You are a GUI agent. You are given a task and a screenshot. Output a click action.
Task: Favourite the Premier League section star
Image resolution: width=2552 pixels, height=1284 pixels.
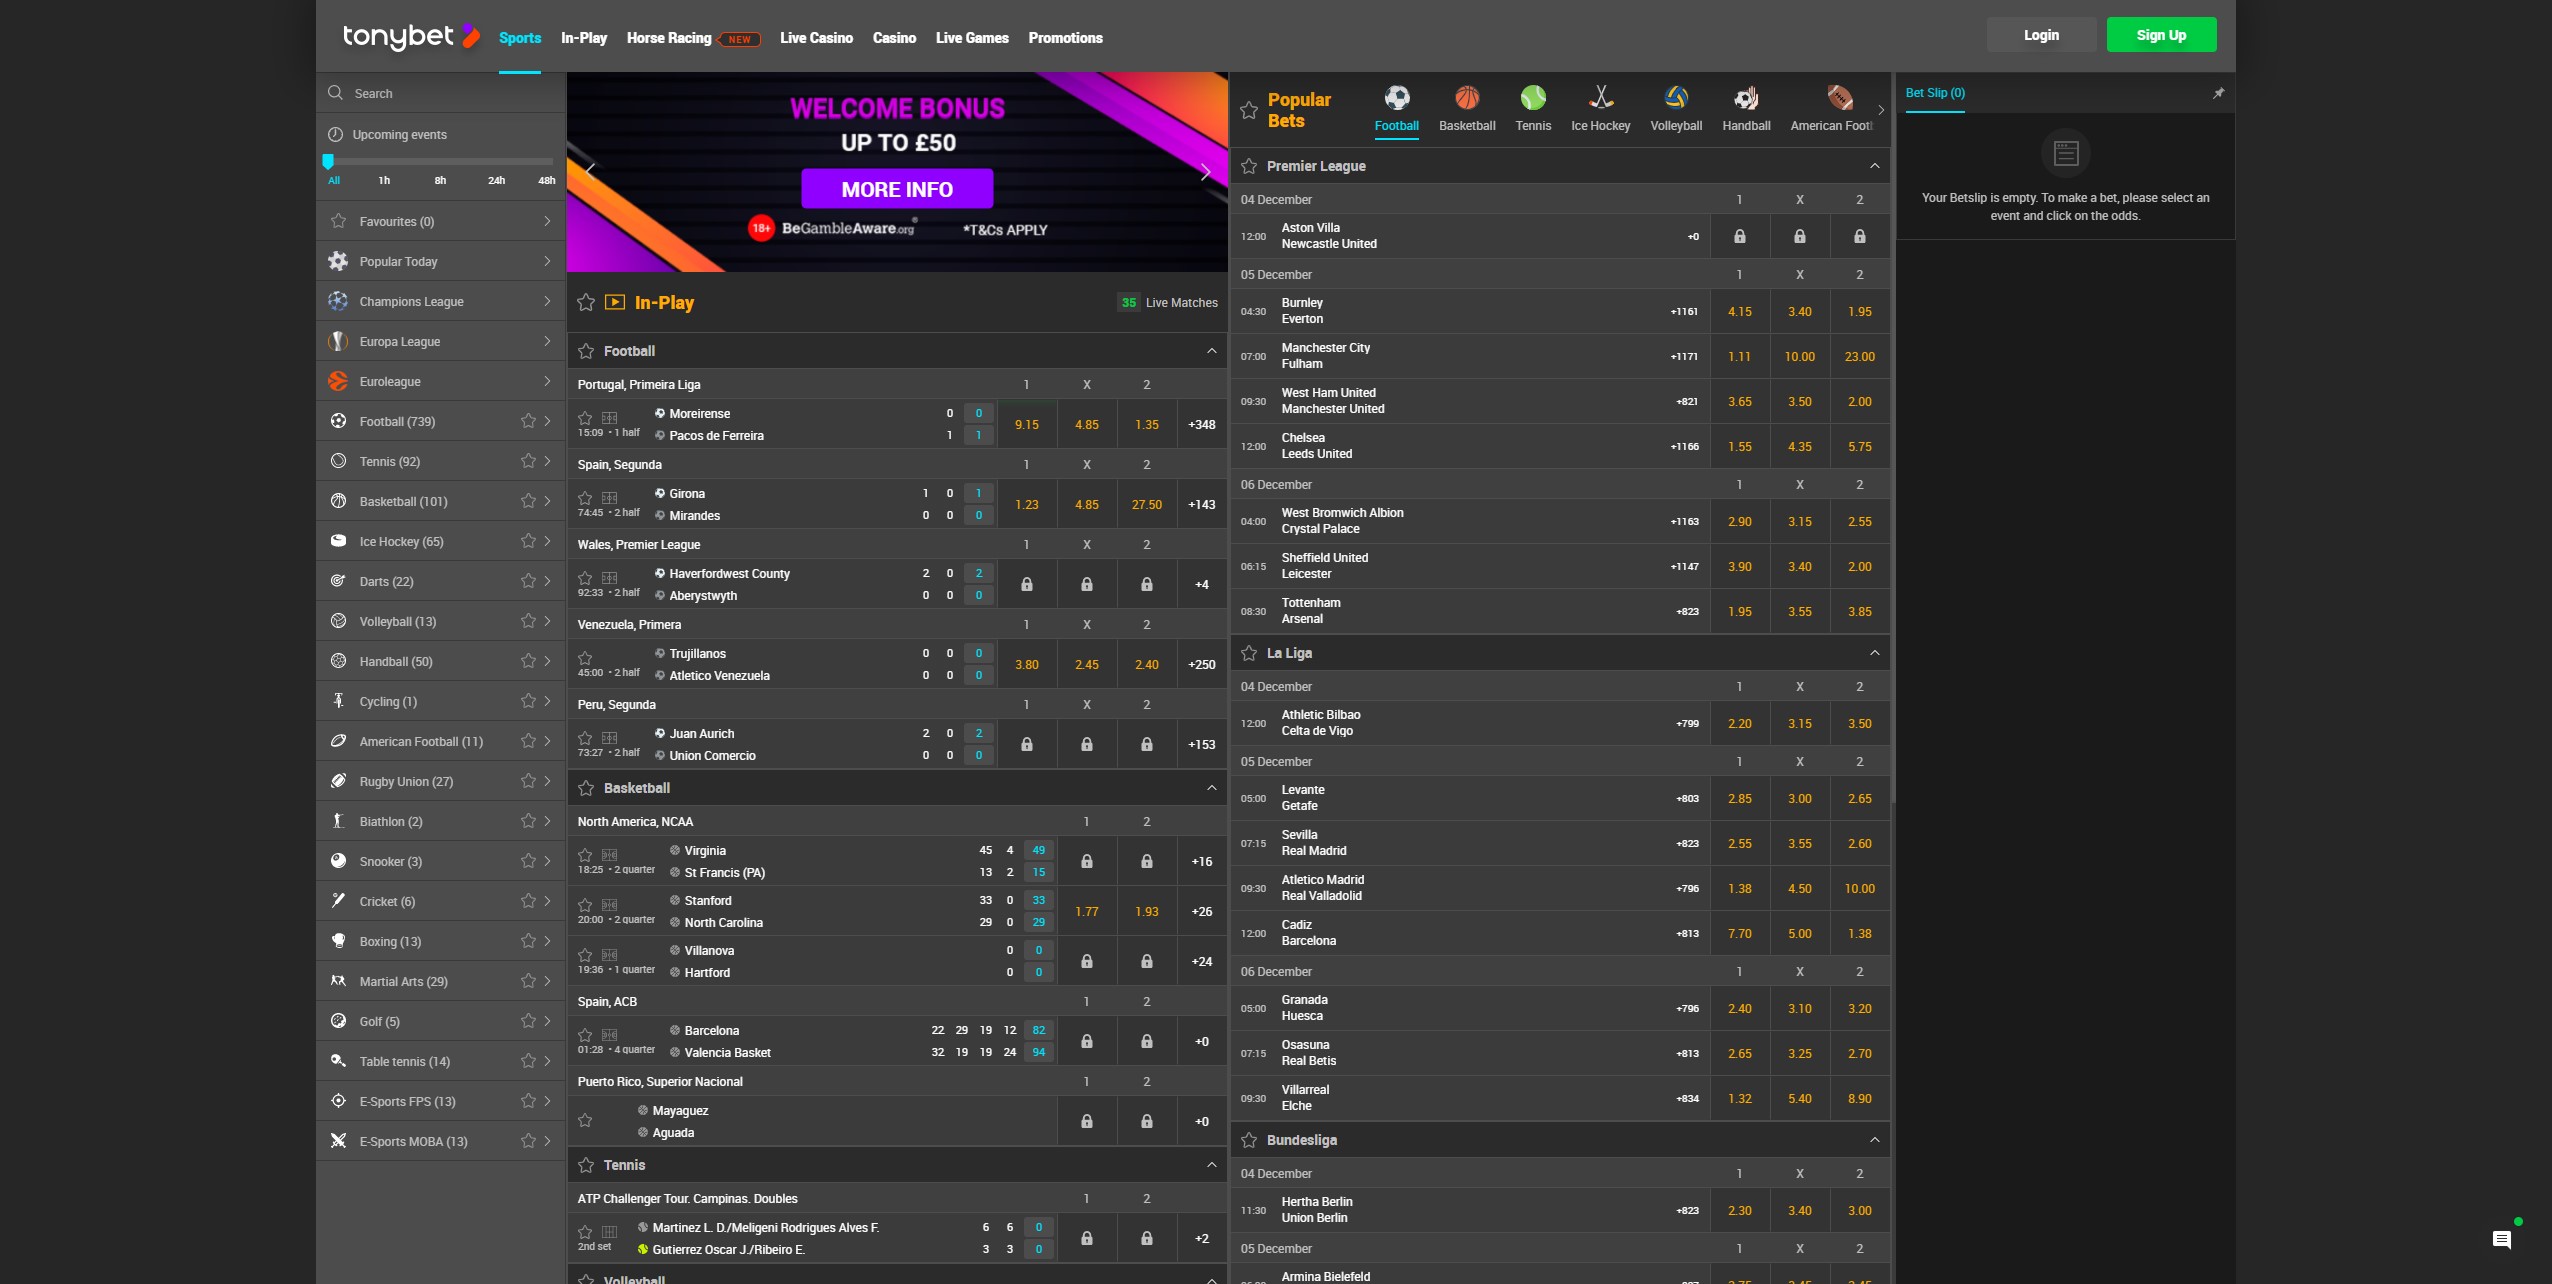tap(1249, 166)
